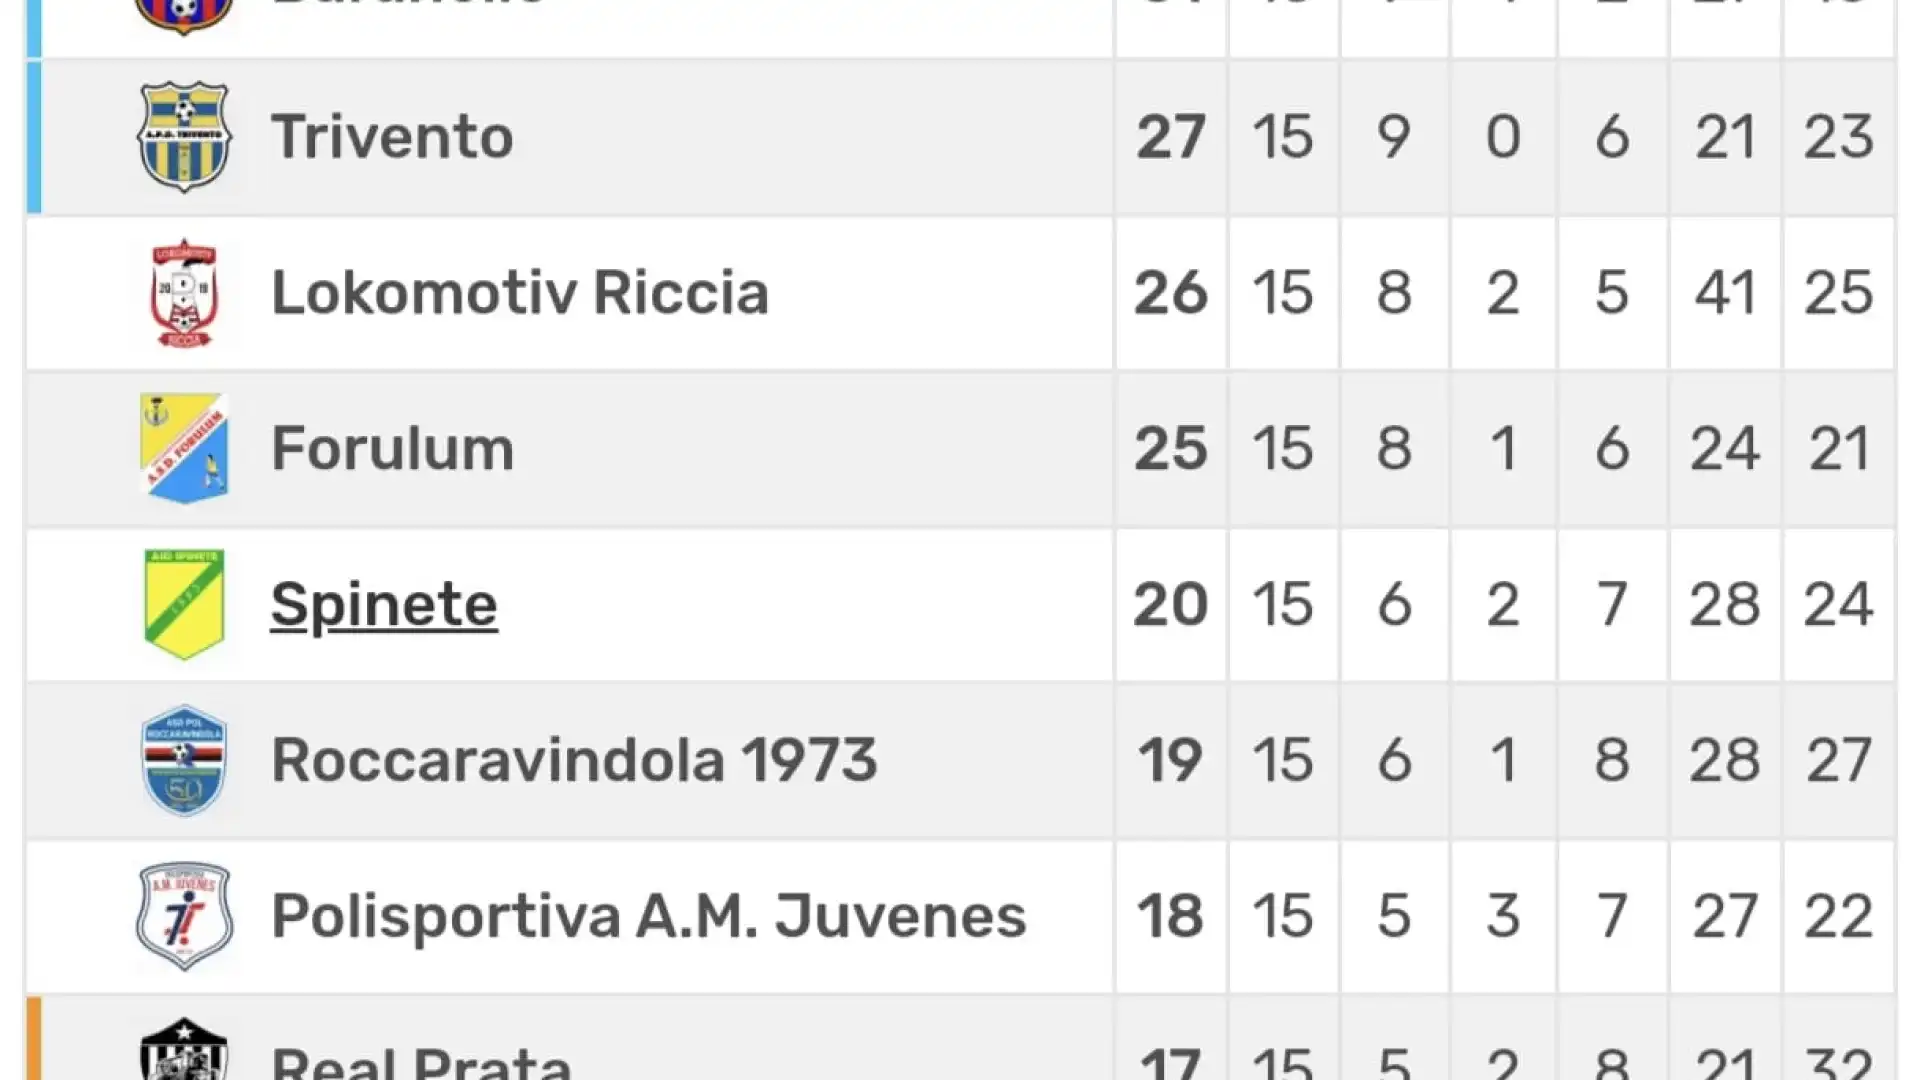Click the Lokomotiv Riccia team crest

(184, 293)
